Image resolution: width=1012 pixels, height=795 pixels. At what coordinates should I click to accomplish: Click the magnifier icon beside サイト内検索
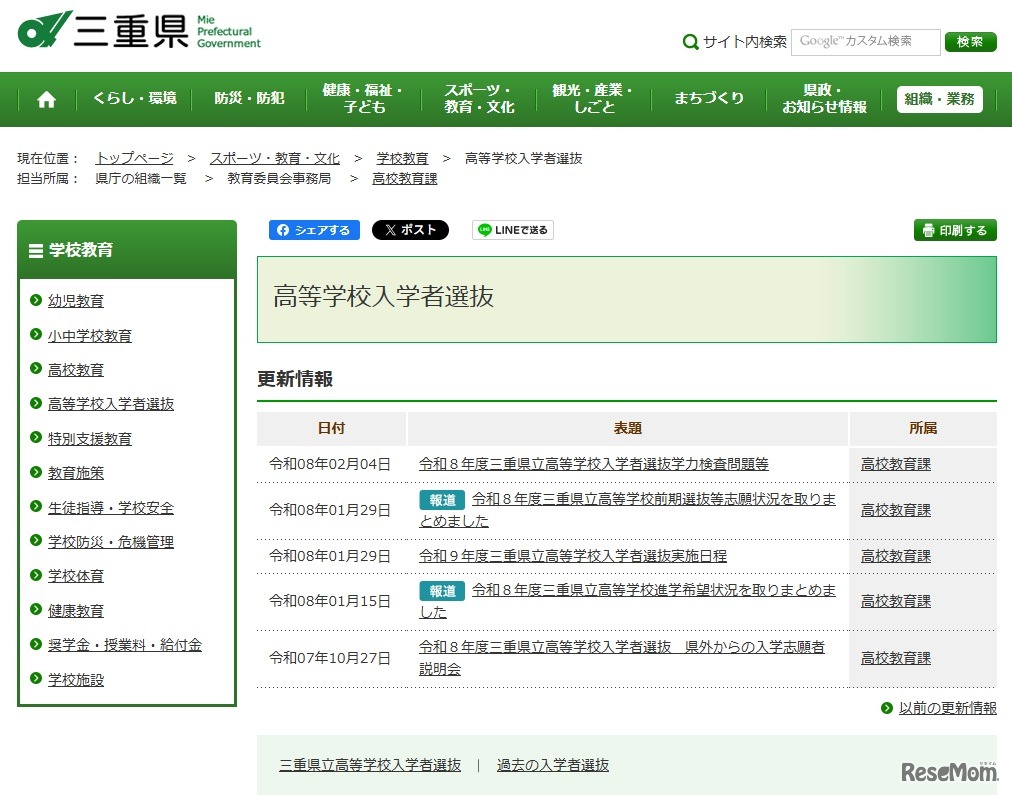tap(690, 42)
